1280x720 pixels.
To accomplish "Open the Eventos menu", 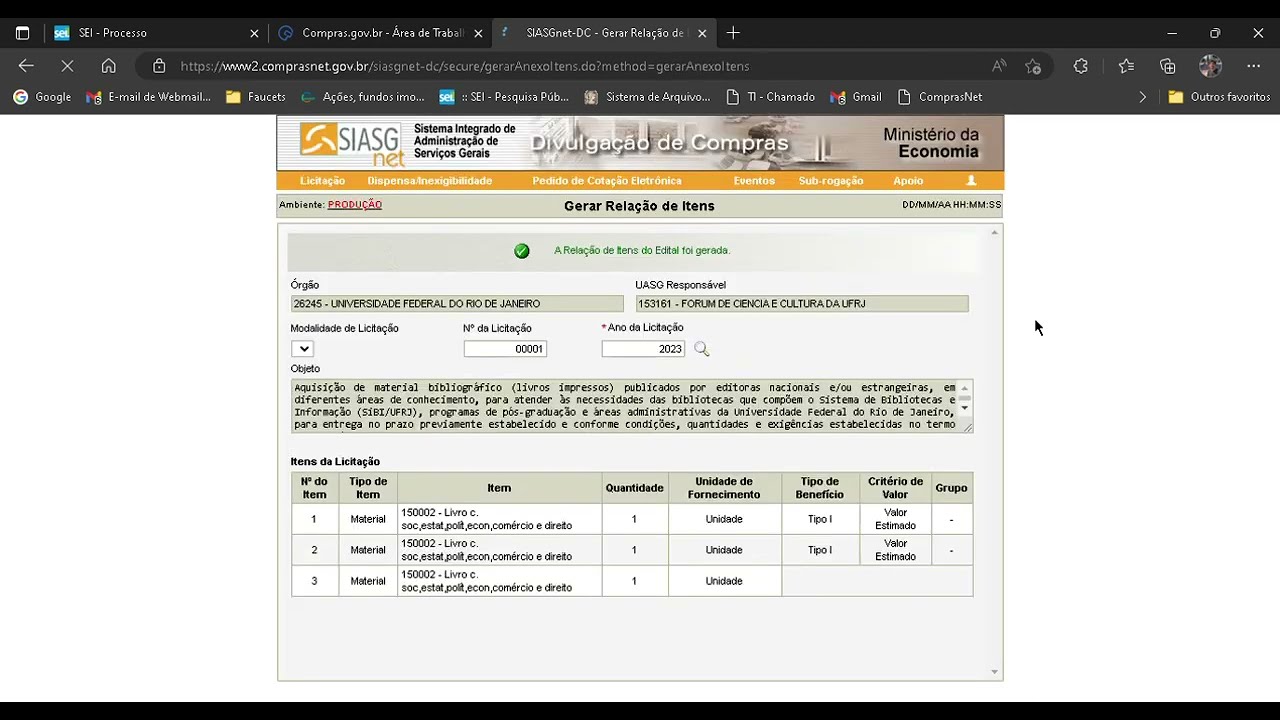I will click(x=754, y=181).
